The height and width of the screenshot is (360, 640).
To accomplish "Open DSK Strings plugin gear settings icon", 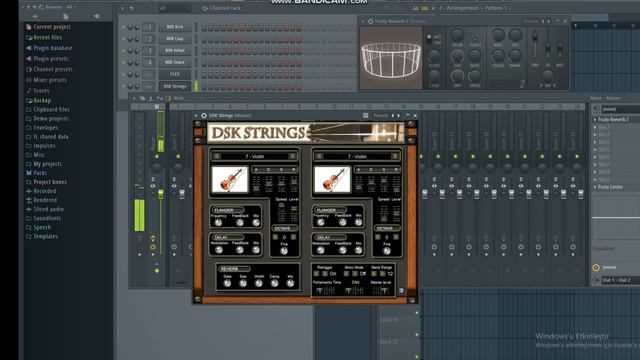I will (x=204, y=116).
